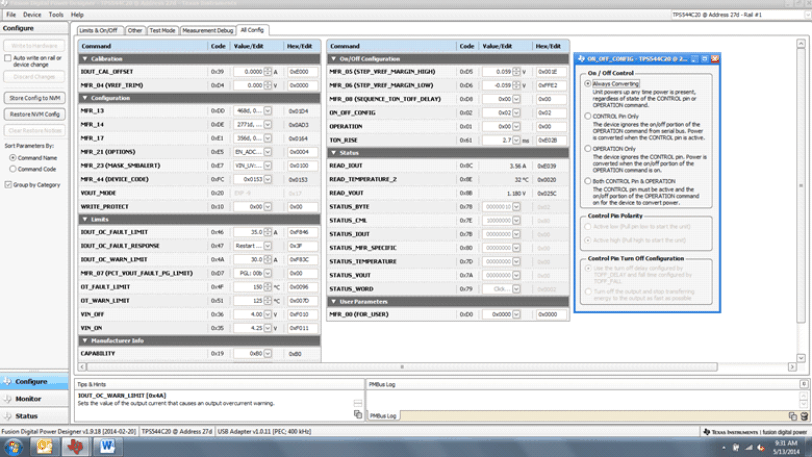Open IOUT_OC_FAULT_RESPONSE dropdown
Viewport: 812px width, 457px height.
click(268, 246)
